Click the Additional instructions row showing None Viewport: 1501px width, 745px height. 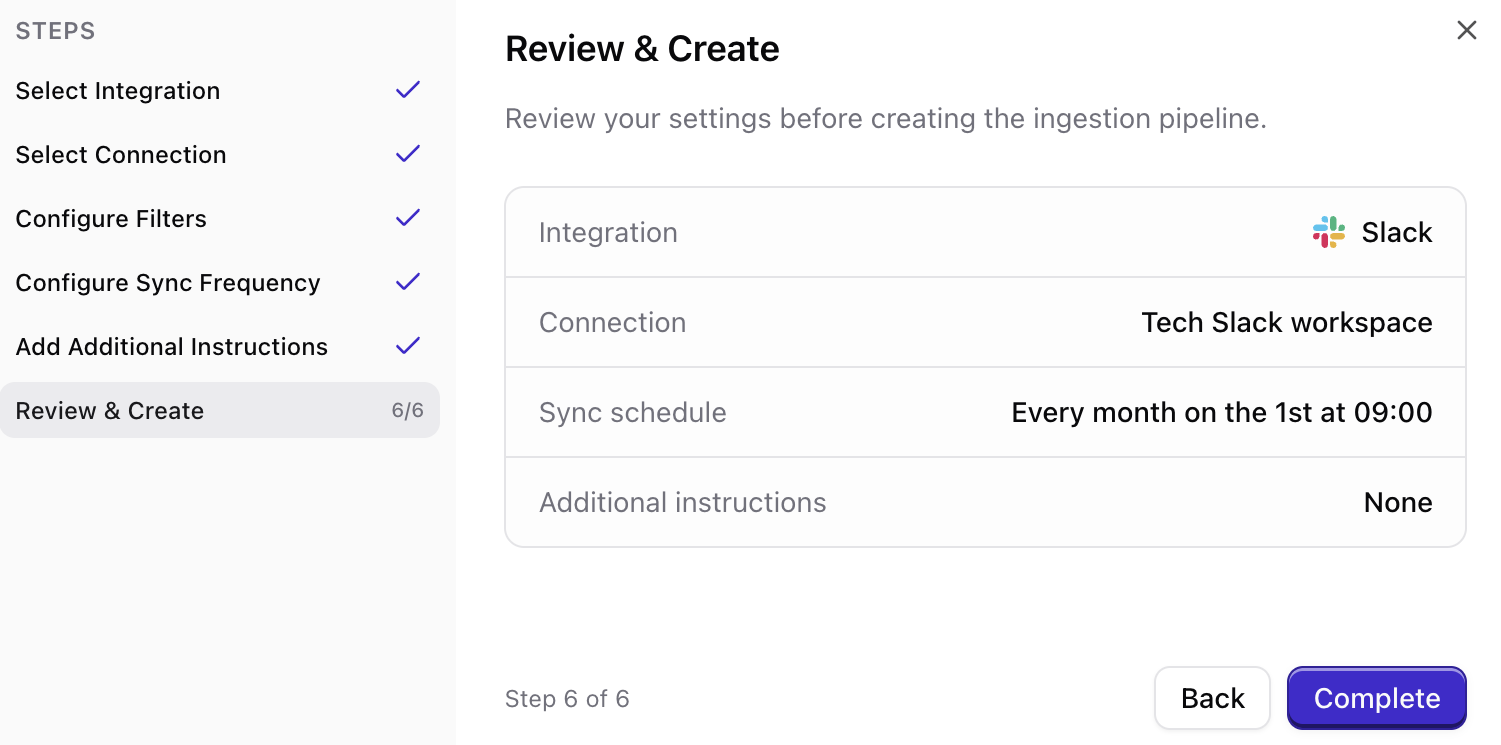pyautogui.click(x=985, y=502)
